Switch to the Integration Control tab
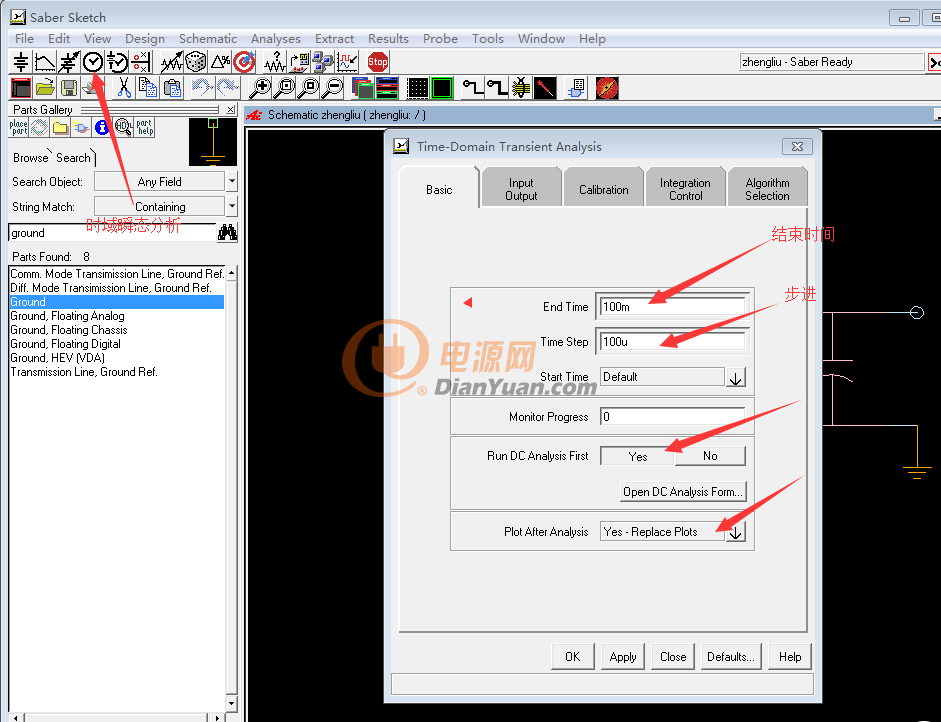Viewport: 941px width, 722px height. pos(685,189)
